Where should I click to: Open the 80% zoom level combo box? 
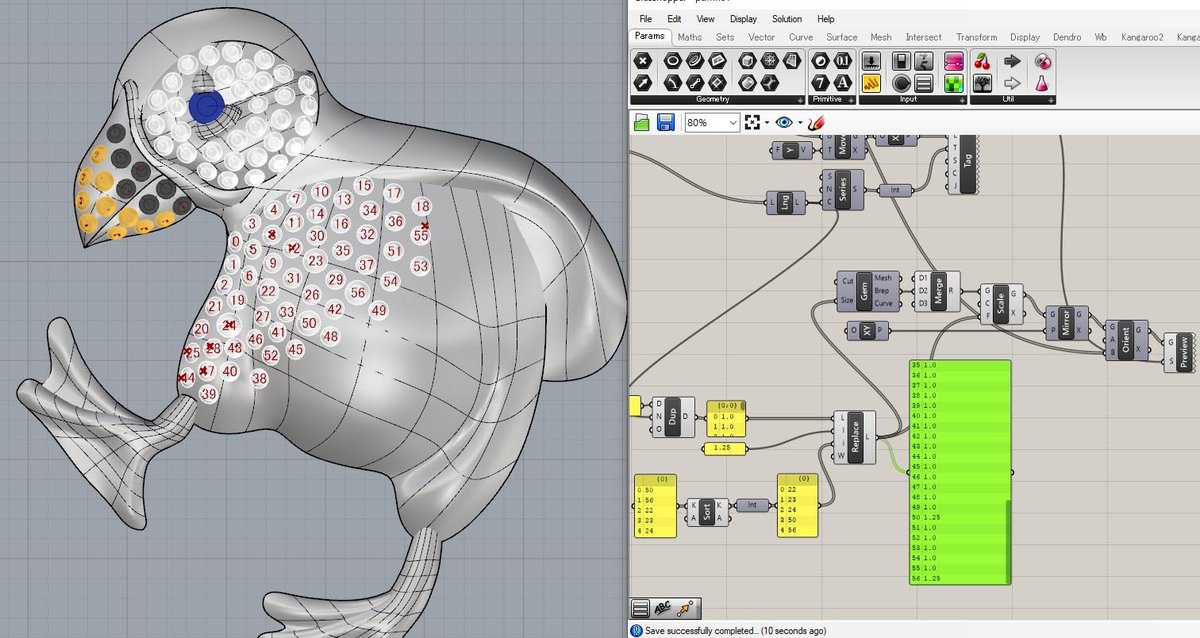click(x=712, y=122)
